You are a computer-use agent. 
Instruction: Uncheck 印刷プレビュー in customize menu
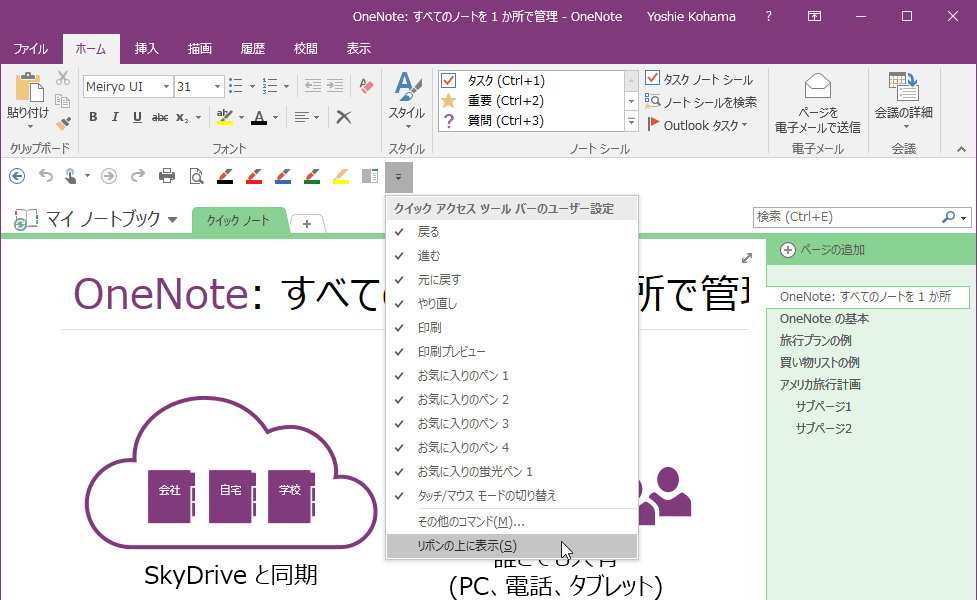coord(512,351)
